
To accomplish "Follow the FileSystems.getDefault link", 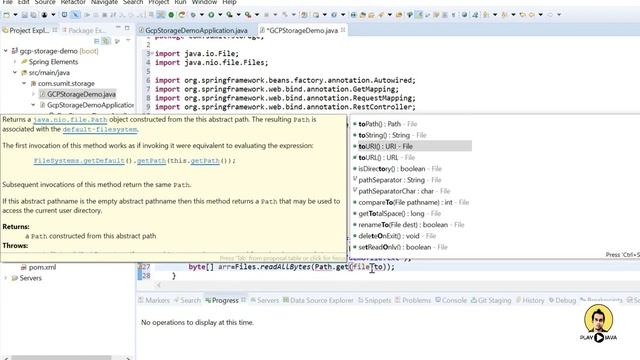I will click(79, 161).
